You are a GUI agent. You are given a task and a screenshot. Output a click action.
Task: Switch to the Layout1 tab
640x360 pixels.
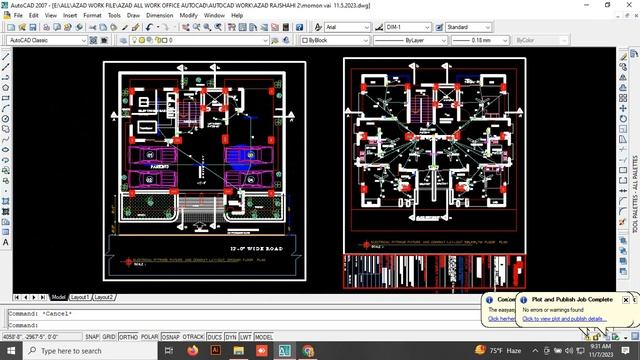tap(80, 298)
